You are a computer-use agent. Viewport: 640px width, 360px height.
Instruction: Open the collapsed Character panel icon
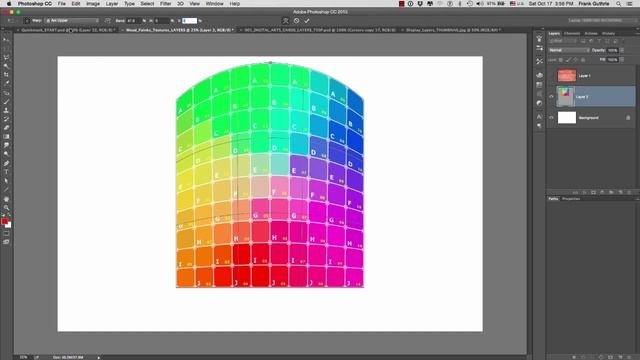pyautogui.click(x=539, y=117)
